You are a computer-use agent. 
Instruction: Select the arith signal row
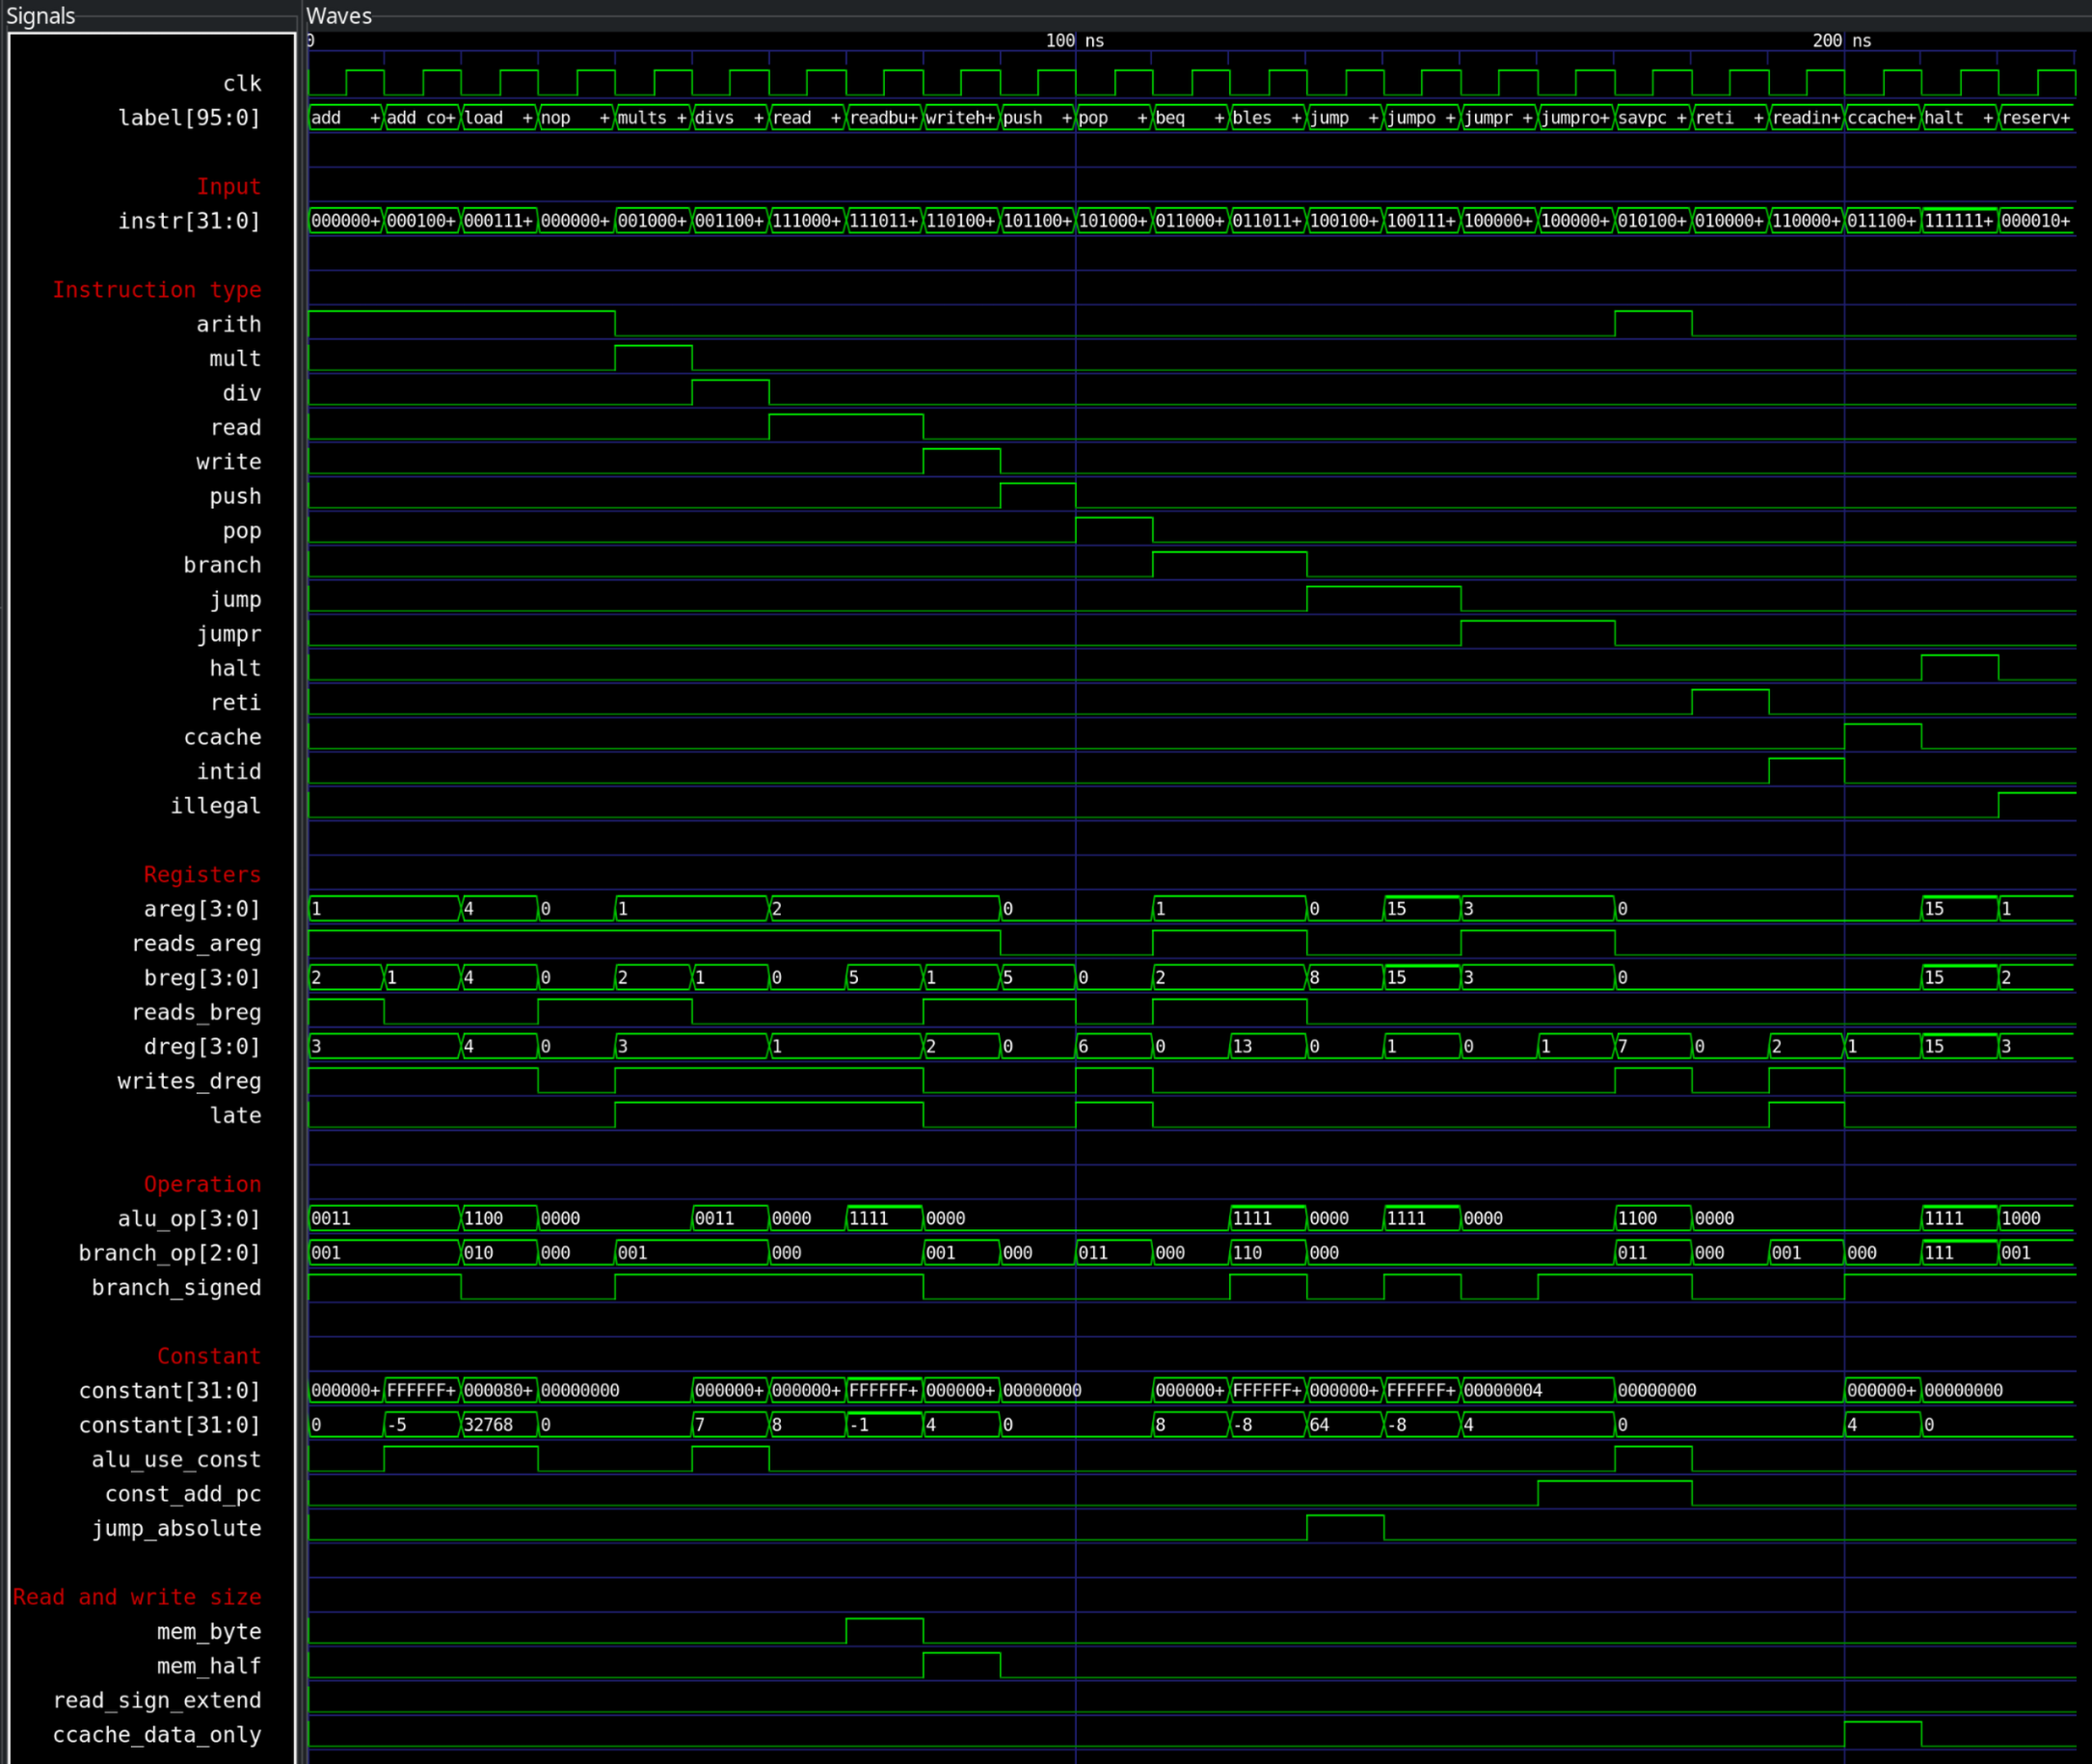(228, 324)
